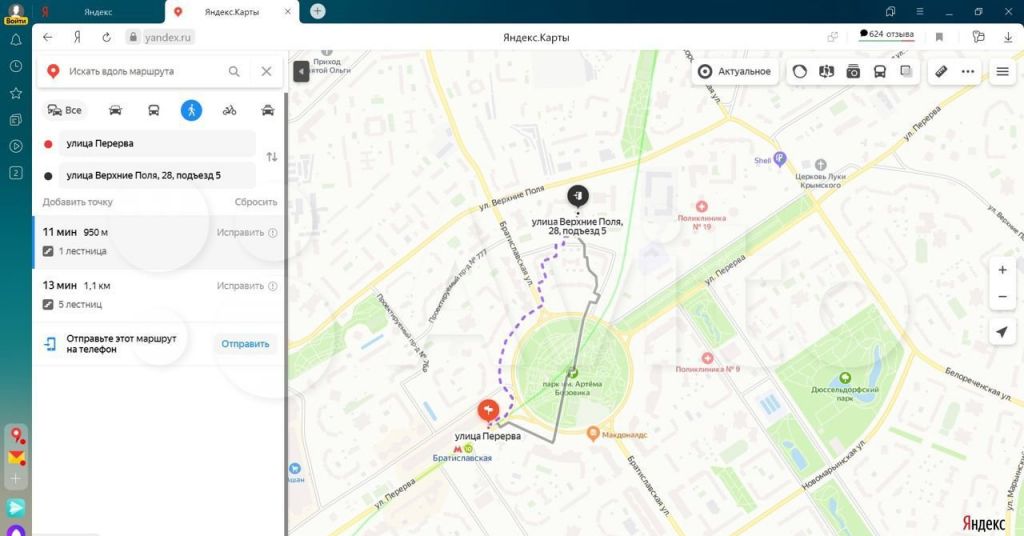Open the more tools three-dots menu
This screenshot has width=1024, height=536.
(x=968, y=71)
